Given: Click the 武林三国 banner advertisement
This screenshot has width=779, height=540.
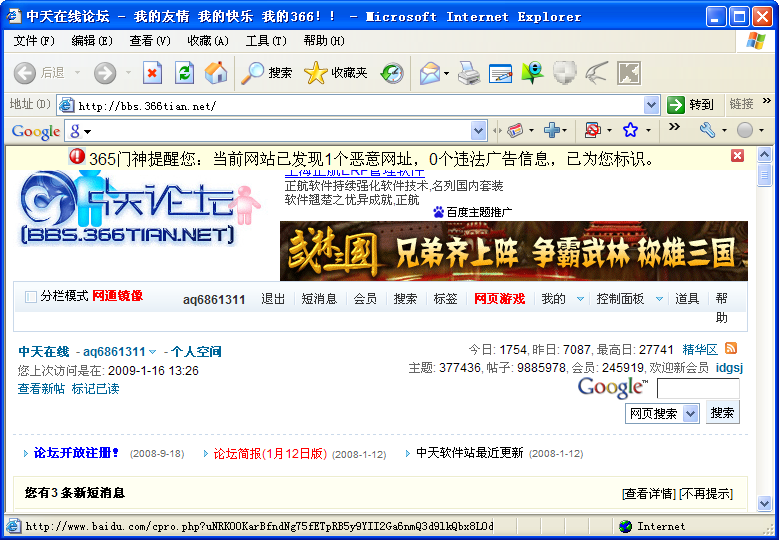Looking at the screenshot, I should (x=514, y=251).
